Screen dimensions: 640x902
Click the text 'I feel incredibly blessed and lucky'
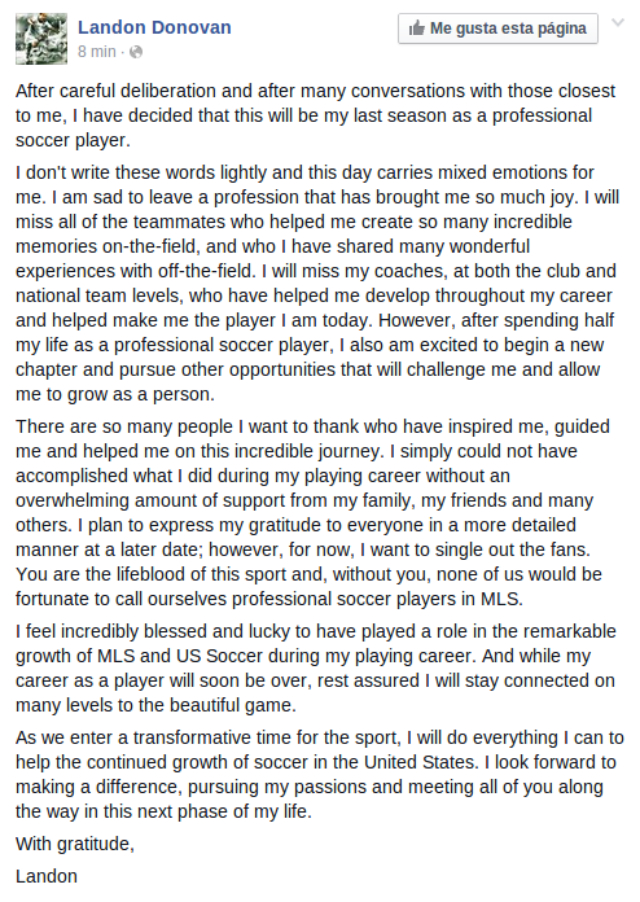pos(150,631)
